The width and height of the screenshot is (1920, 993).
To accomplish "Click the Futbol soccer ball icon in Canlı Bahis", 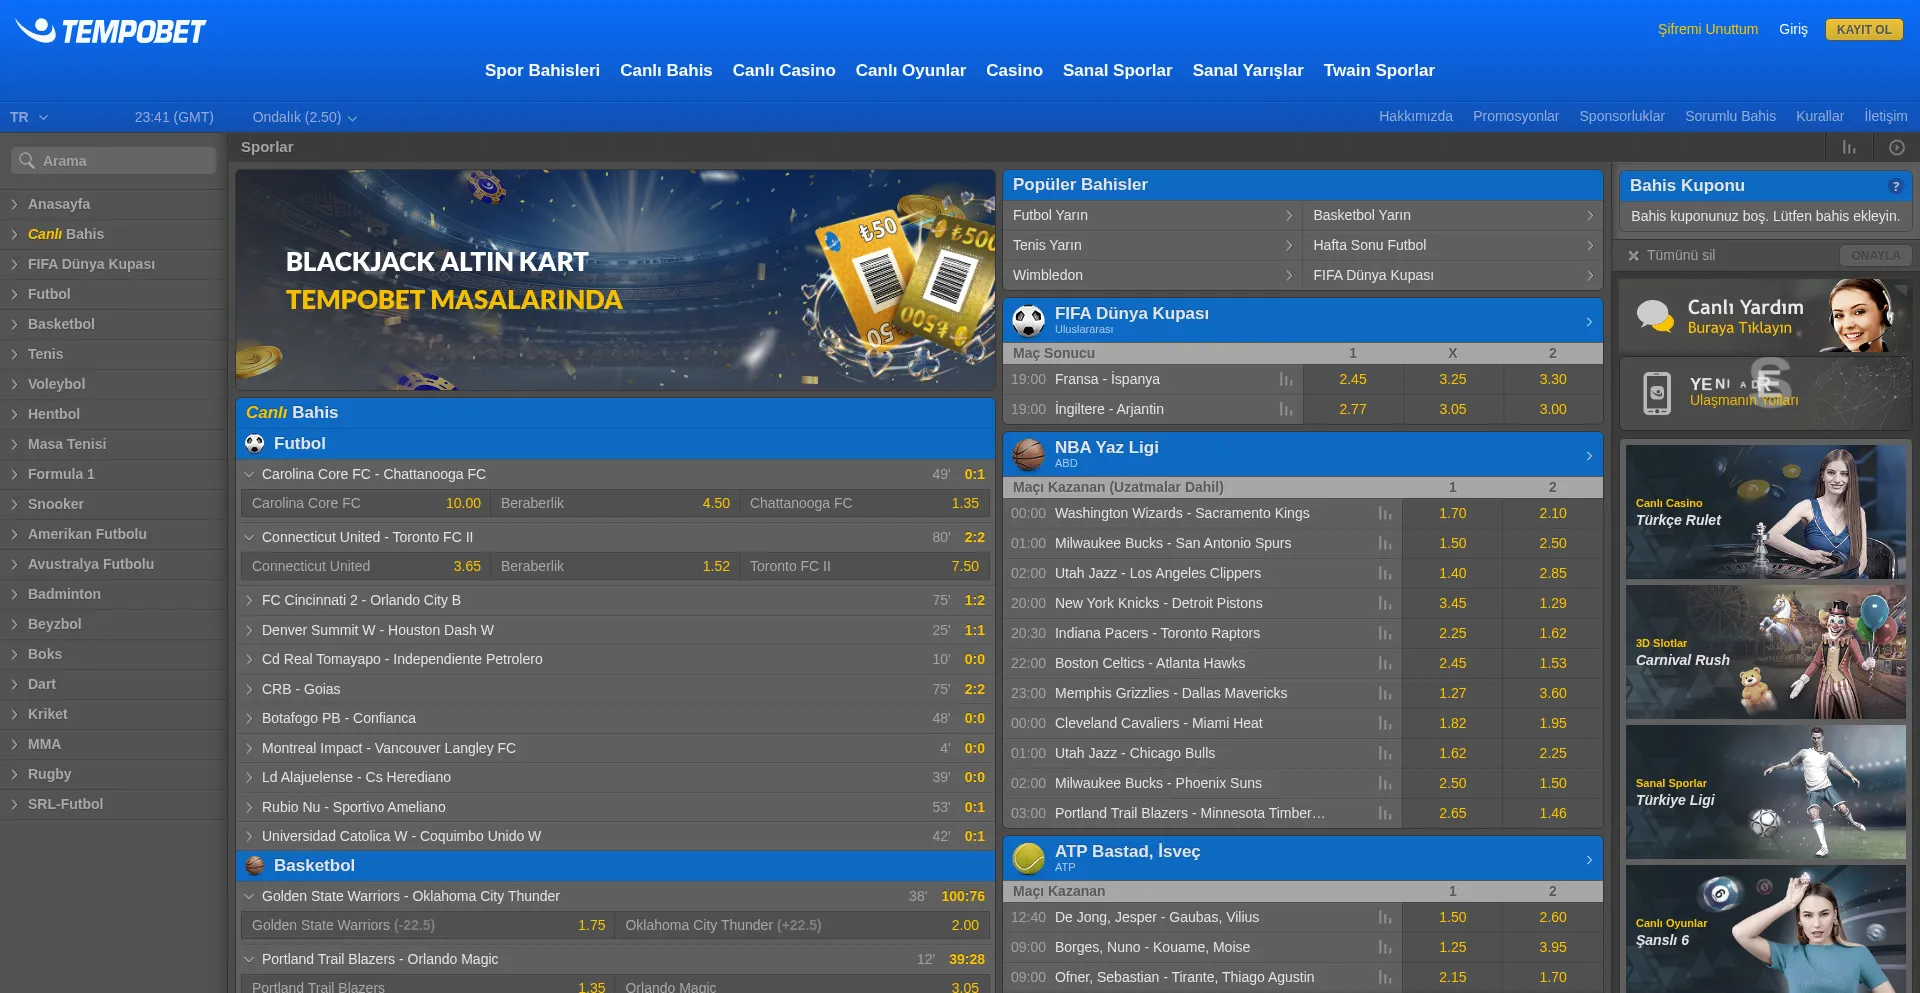I will [x=255, y=444].
